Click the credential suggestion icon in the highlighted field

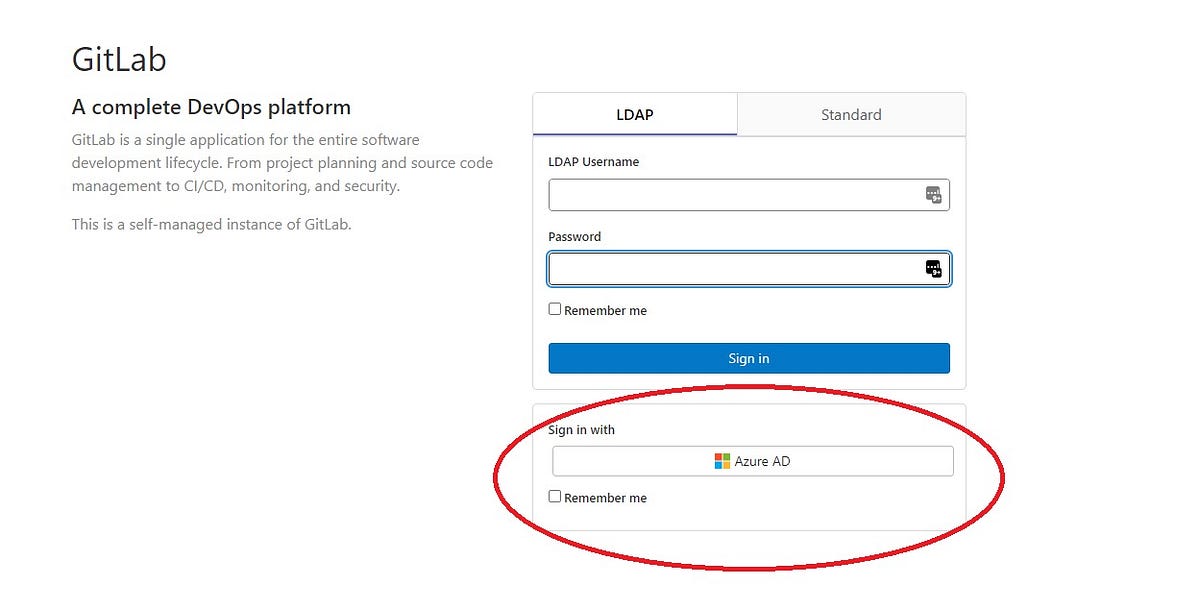click(x=933, y=268)
